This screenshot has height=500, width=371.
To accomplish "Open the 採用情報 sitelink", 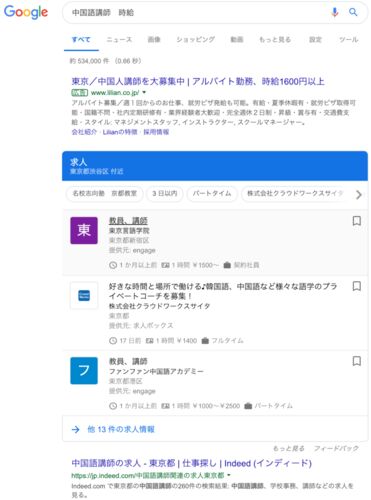I will (156, 132).
